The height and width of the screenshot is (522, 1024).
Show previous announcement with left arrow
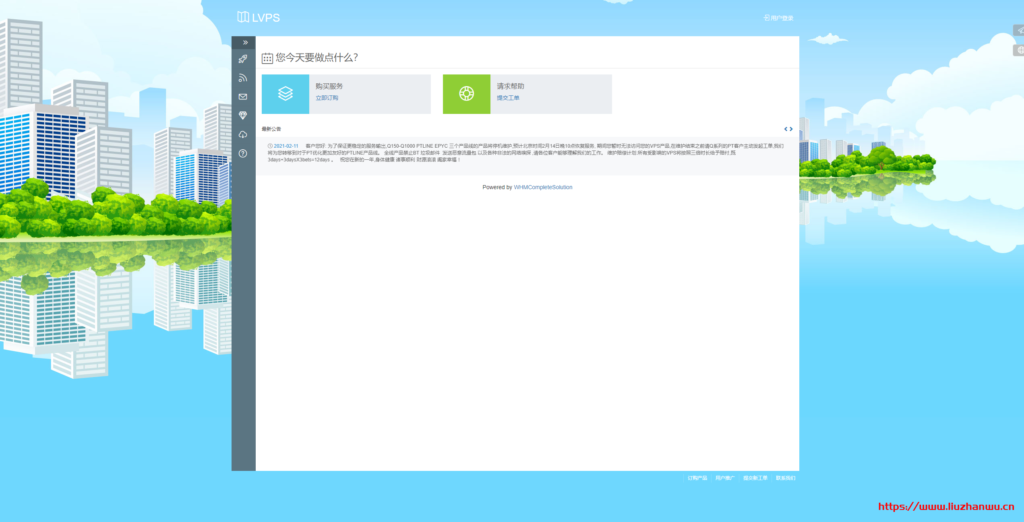coord(786,129)
